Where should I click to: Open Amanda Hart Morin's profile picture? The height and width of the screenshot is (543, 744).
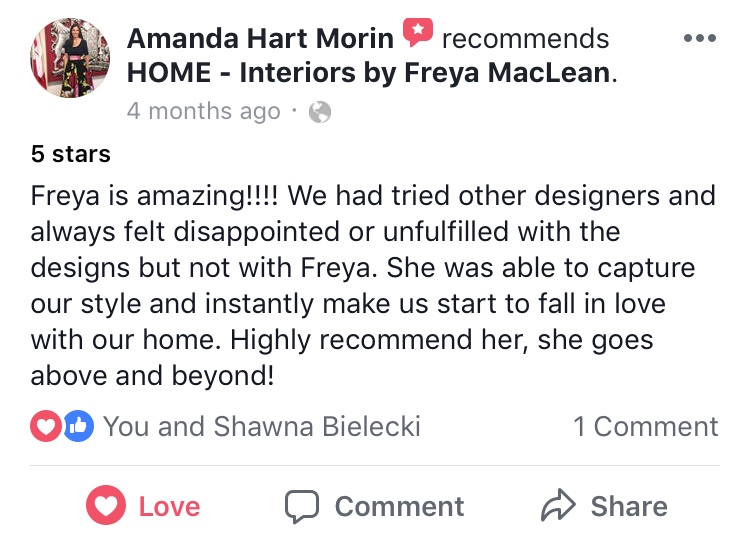pyautogui.click(x=70, y=58)
